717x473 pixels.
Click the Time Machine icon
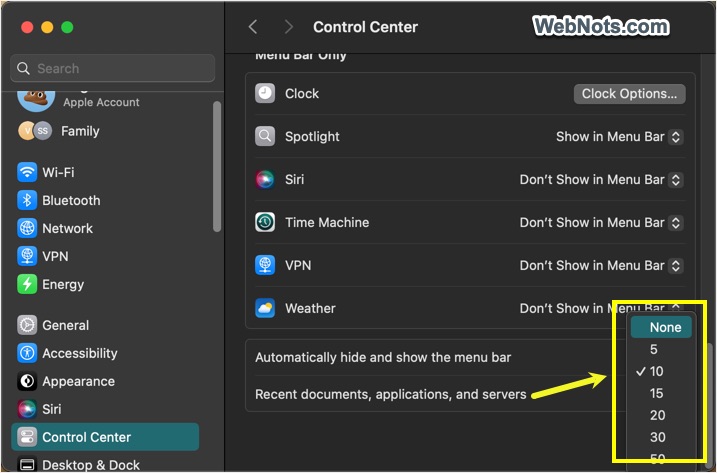click(265, 222)
